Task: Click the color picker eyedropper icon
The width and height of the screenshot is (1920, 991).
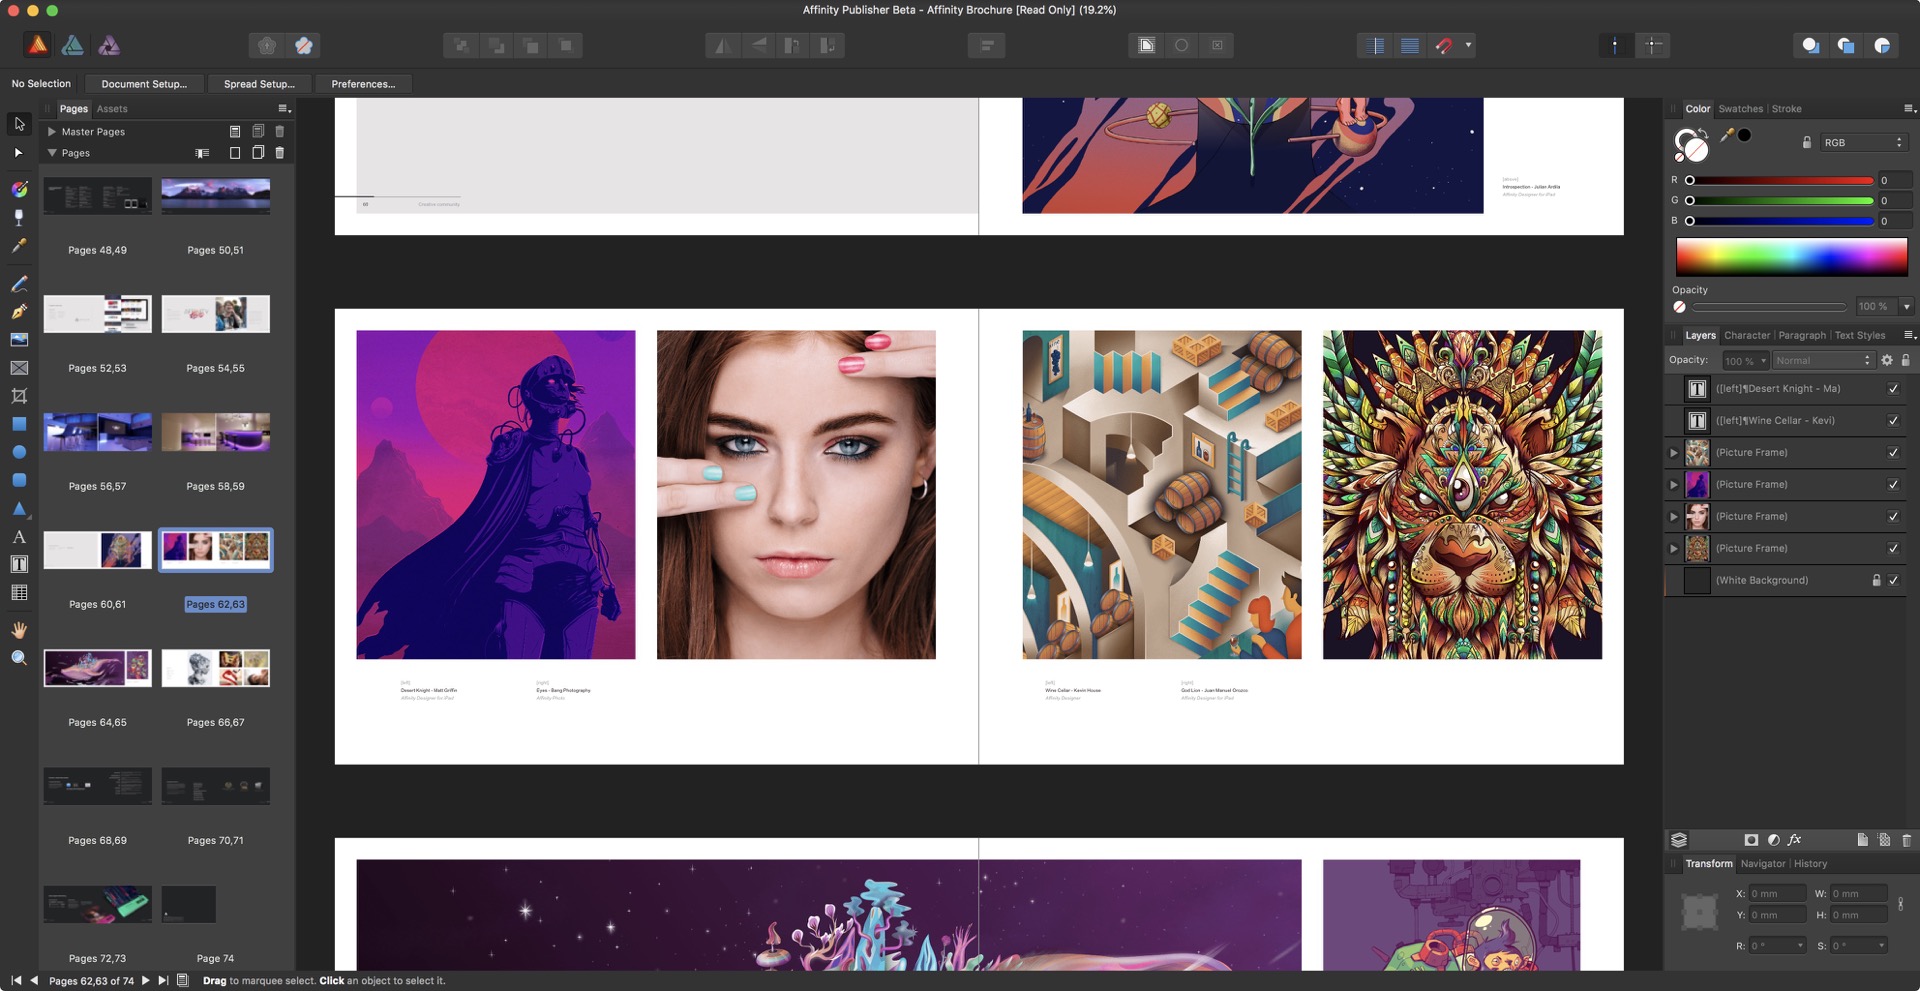Action: pyautogui.click(x=1726, y=135)
